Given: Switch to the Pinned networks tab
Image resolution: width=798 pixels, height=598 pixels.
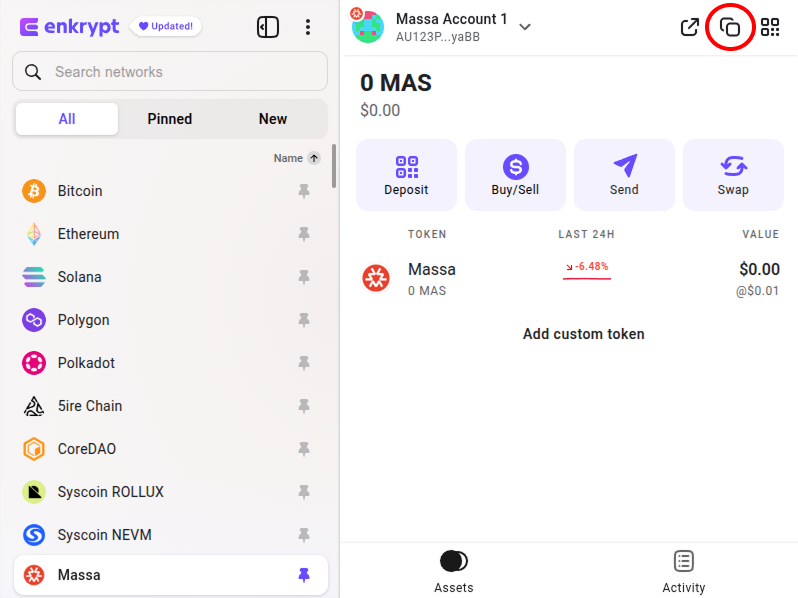Looking at the screenshot, I should click(170, 119).
